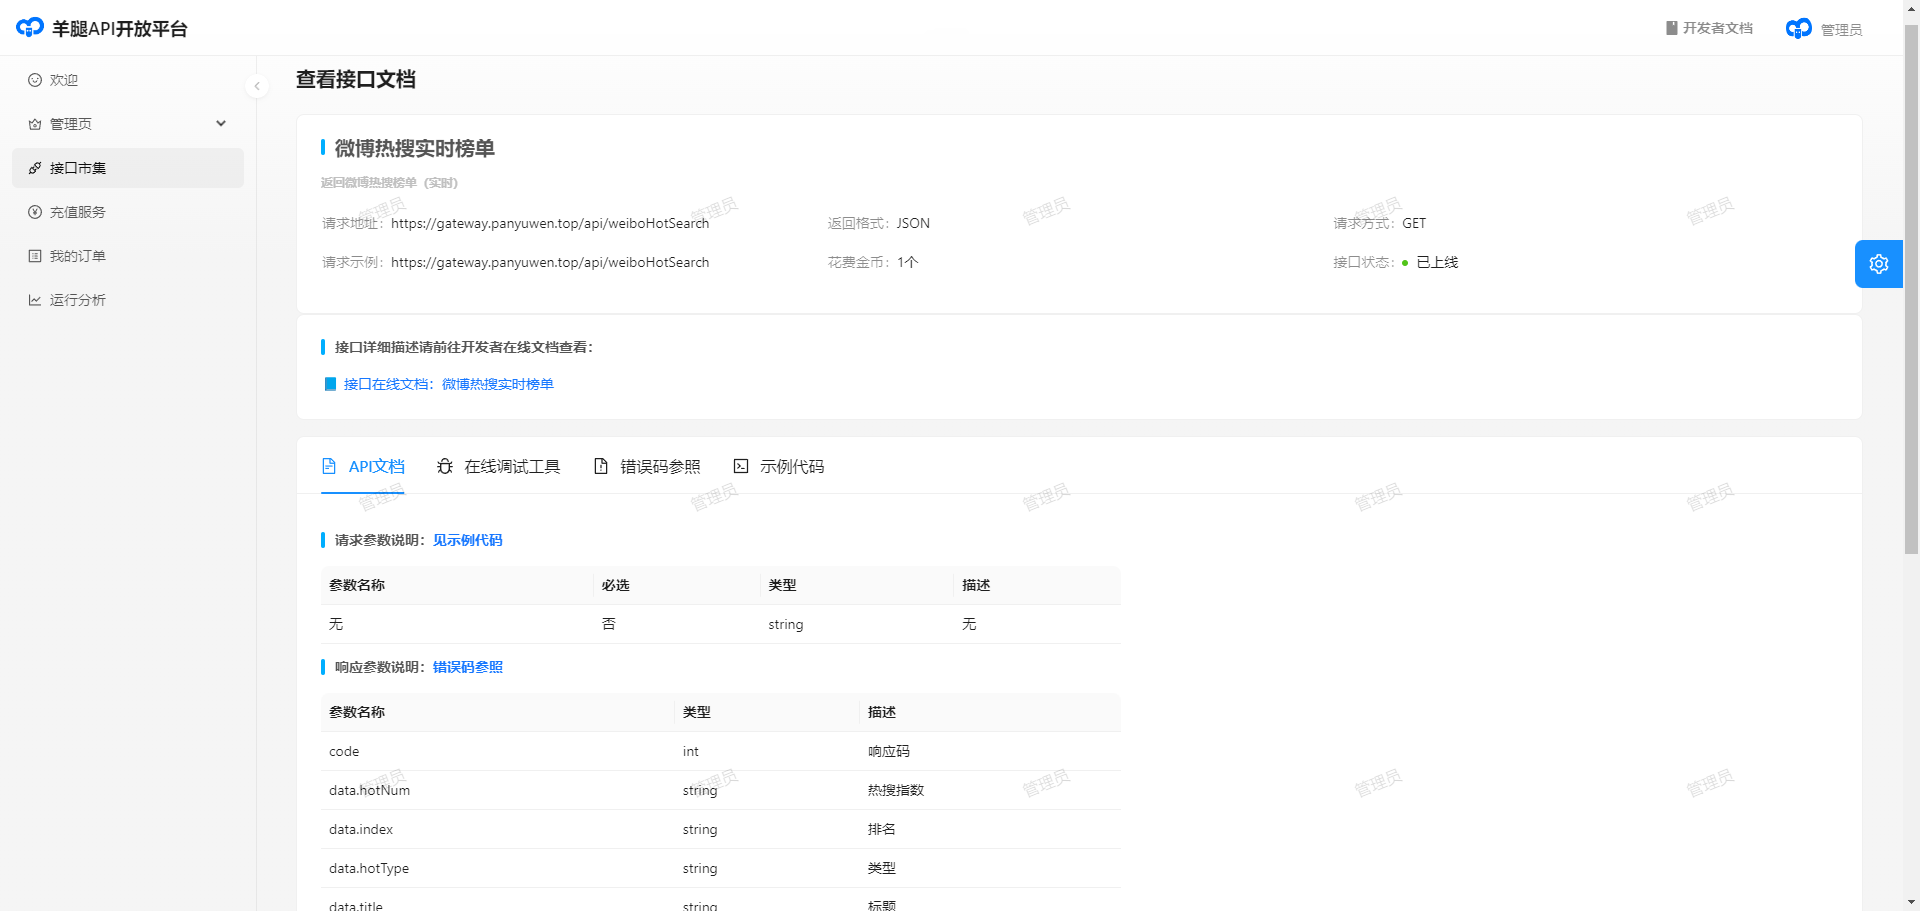This screenshot has width=1920, height=911.
Task: Click the down arrow on 管理页
Action: 221,124
